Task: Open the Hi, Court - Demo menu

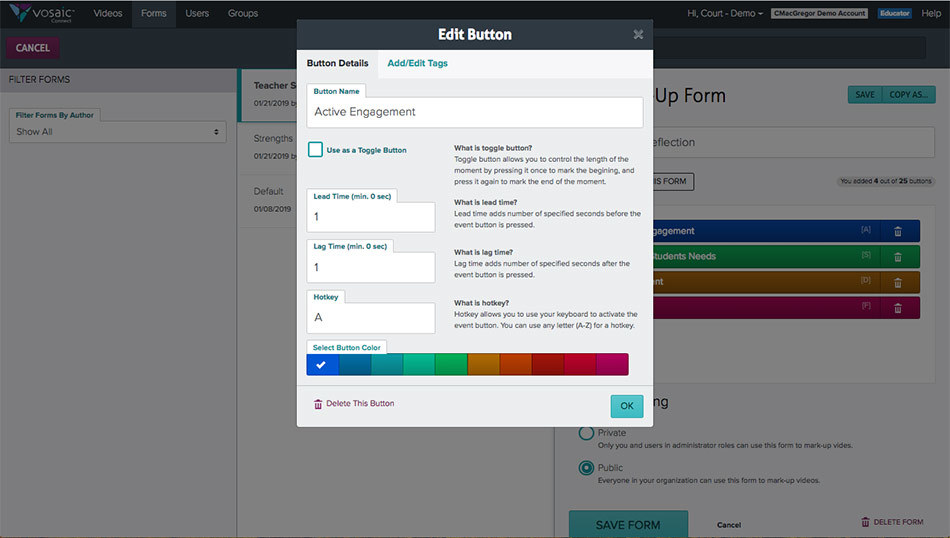Action: pos(725,13)
